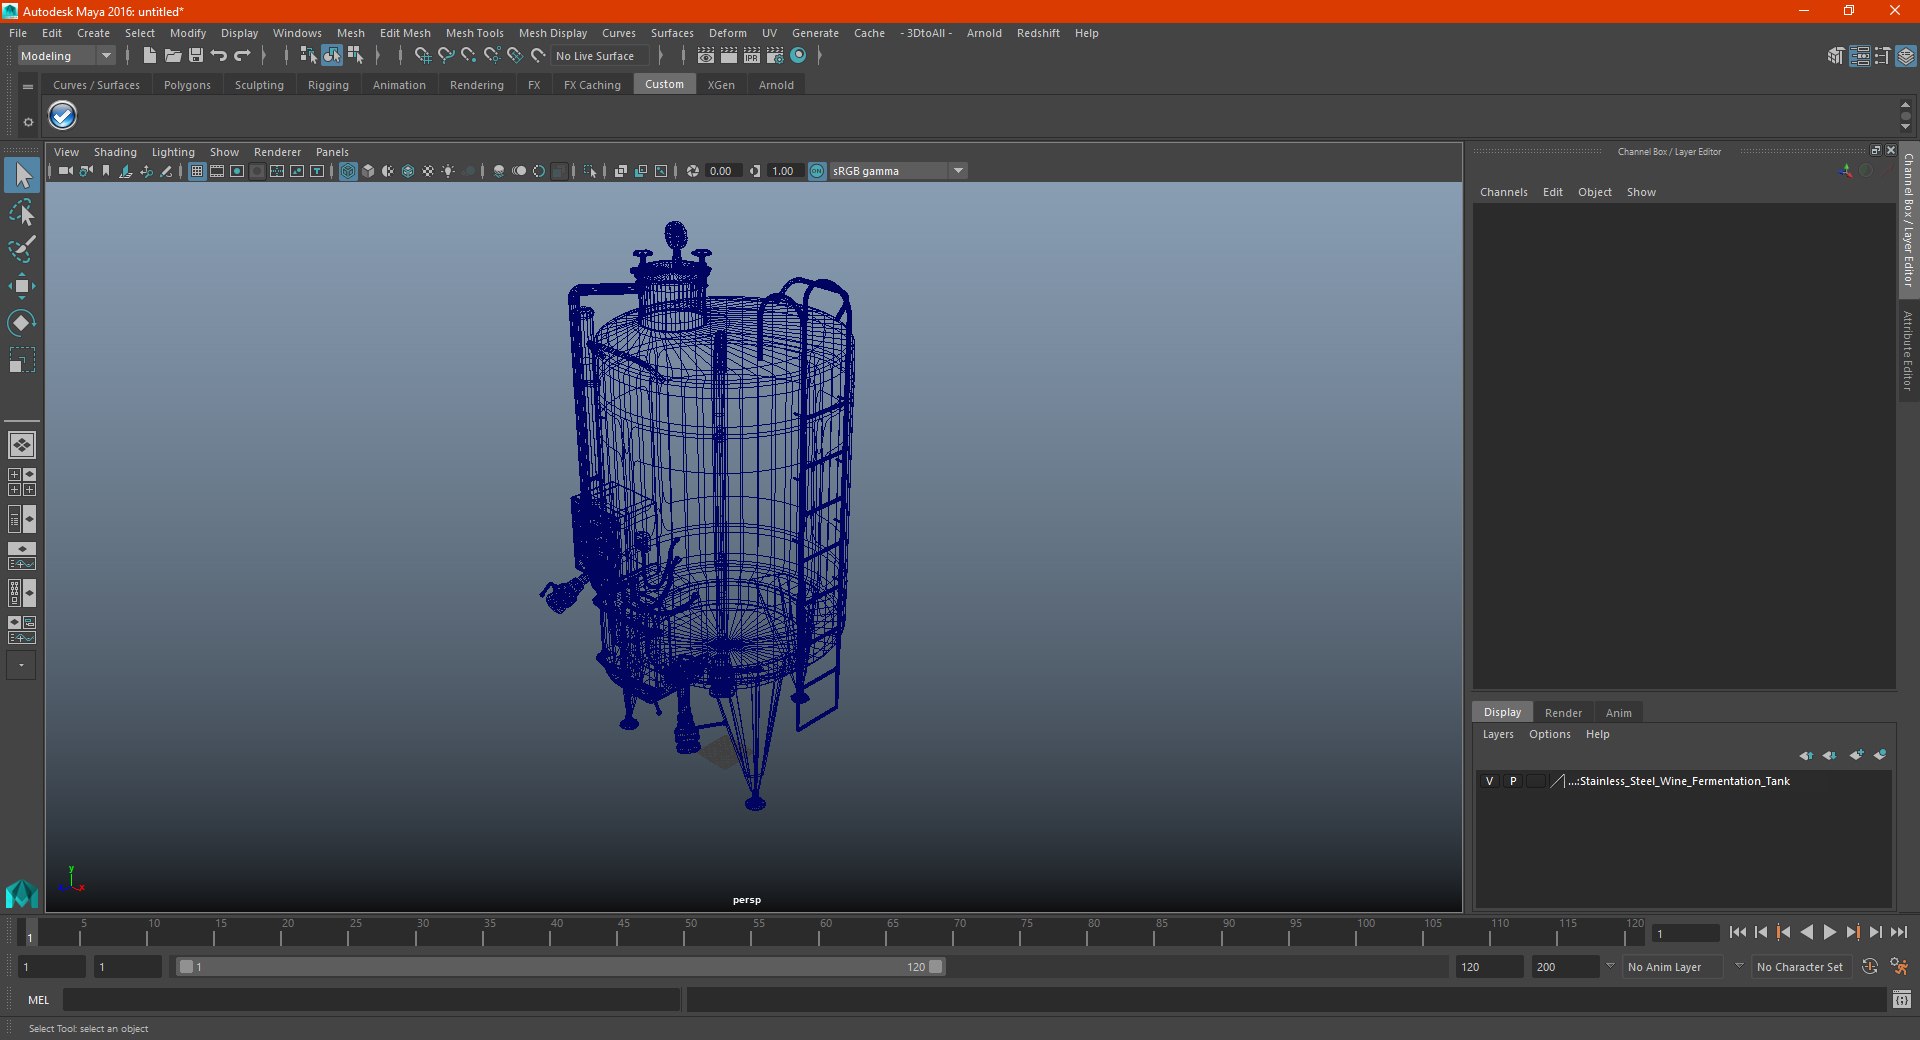This screenshot has width=1920, height=1040.
Task: Activate the Lasso select tool
Action: click(21, 213)
